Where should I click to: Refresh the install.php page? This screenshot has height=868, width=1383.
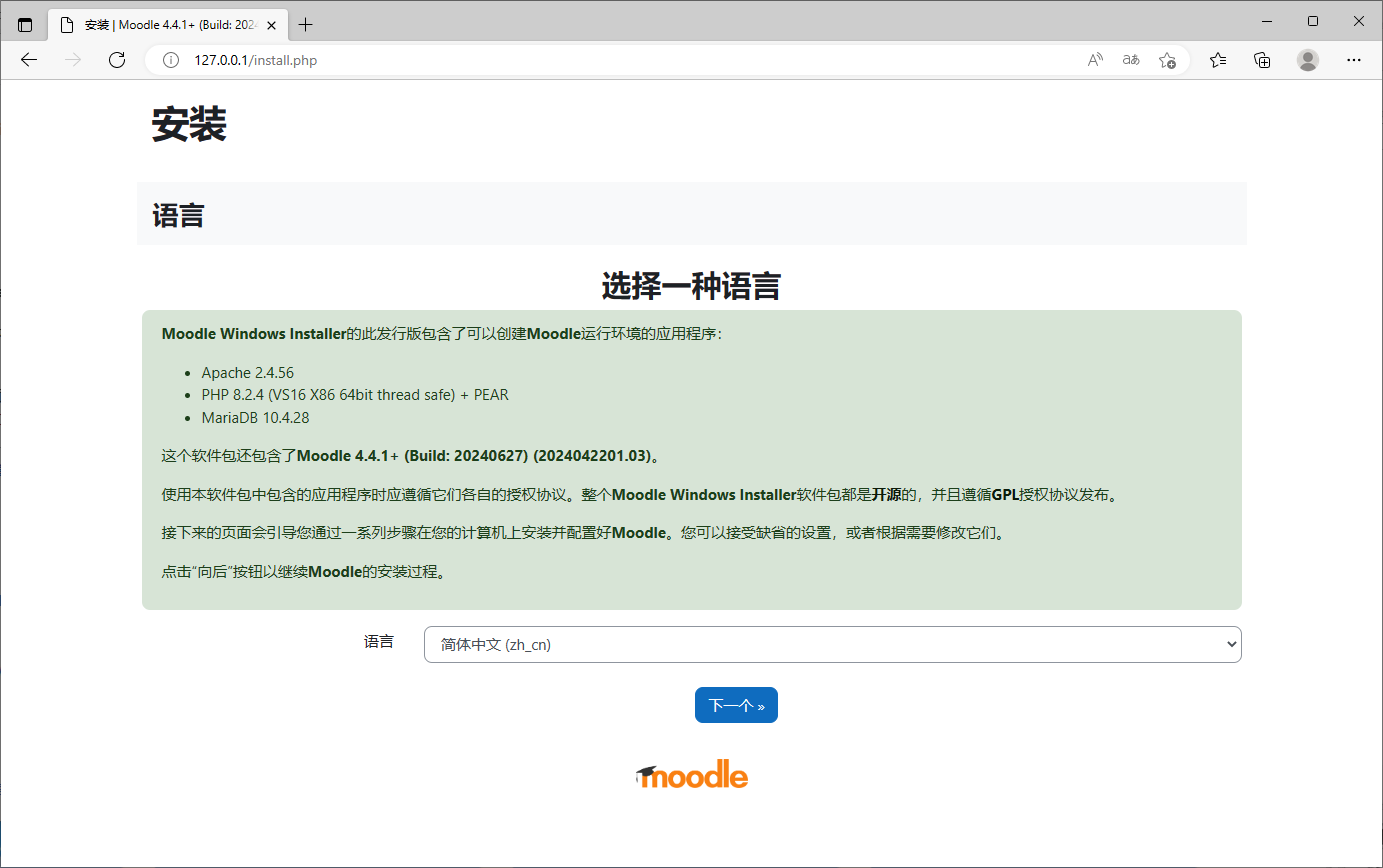(x=117, y=60)
